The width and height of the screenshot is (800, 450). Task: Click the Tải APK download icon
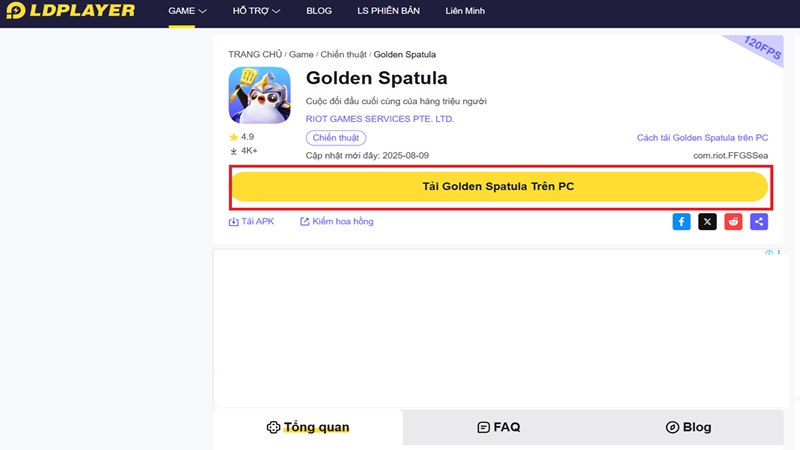point(233,221)
